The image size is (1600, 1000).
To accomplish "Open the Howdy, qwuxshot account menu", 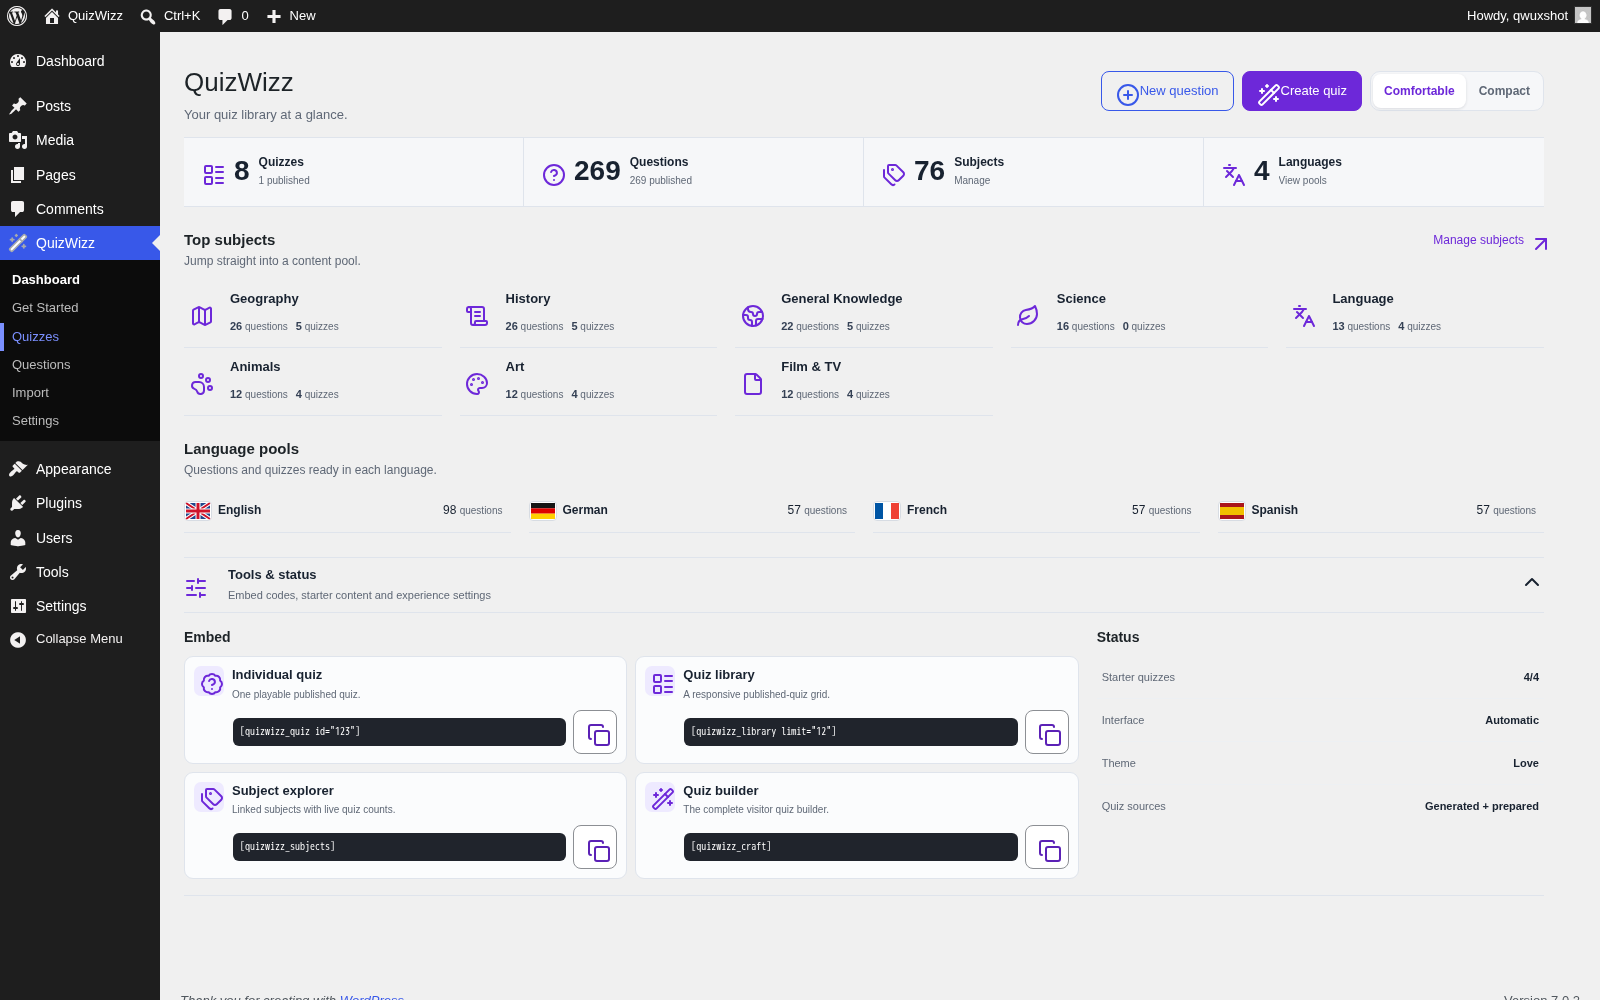I will point(1528,16).
